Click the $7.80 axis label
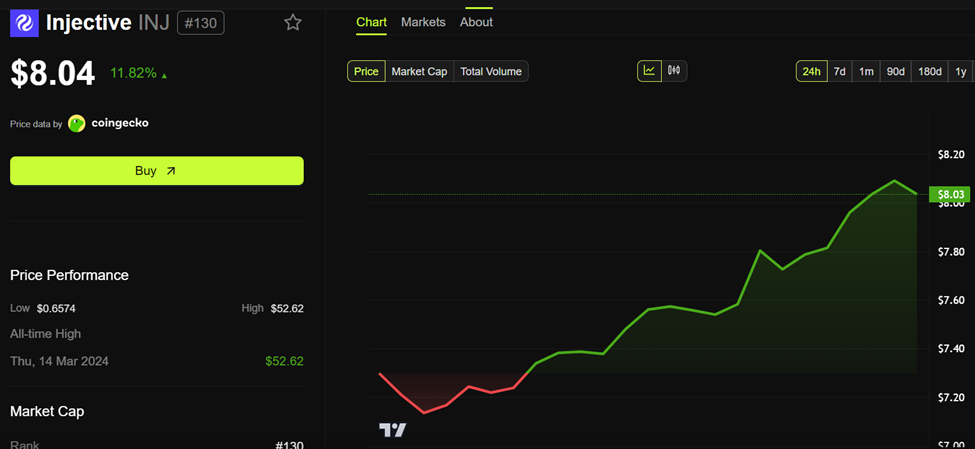The image size is (975, 449). (x=951, y=251)
